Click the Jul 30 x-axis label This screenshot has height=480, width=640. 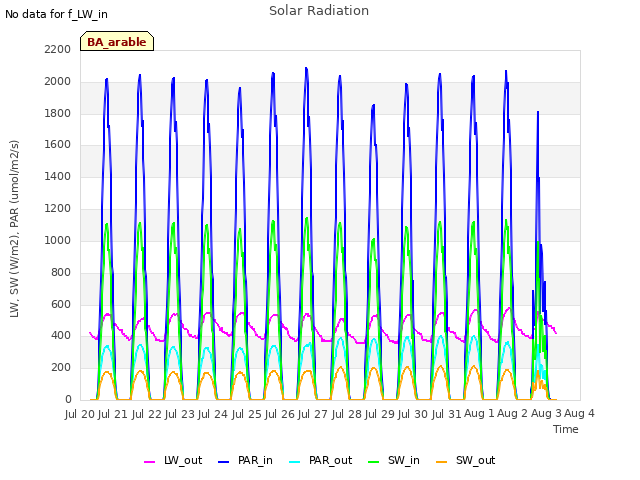click(413, 414)
